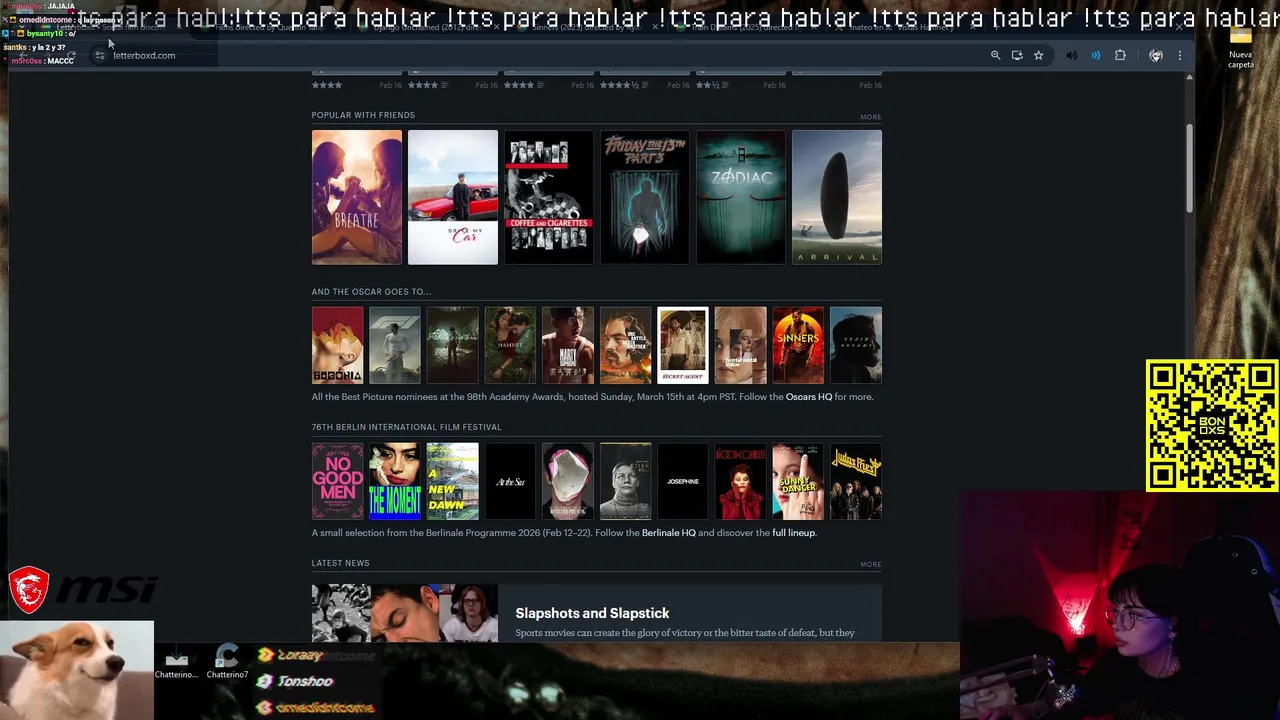
Task: Open the Josephine poster
Action: click(682, 481)
